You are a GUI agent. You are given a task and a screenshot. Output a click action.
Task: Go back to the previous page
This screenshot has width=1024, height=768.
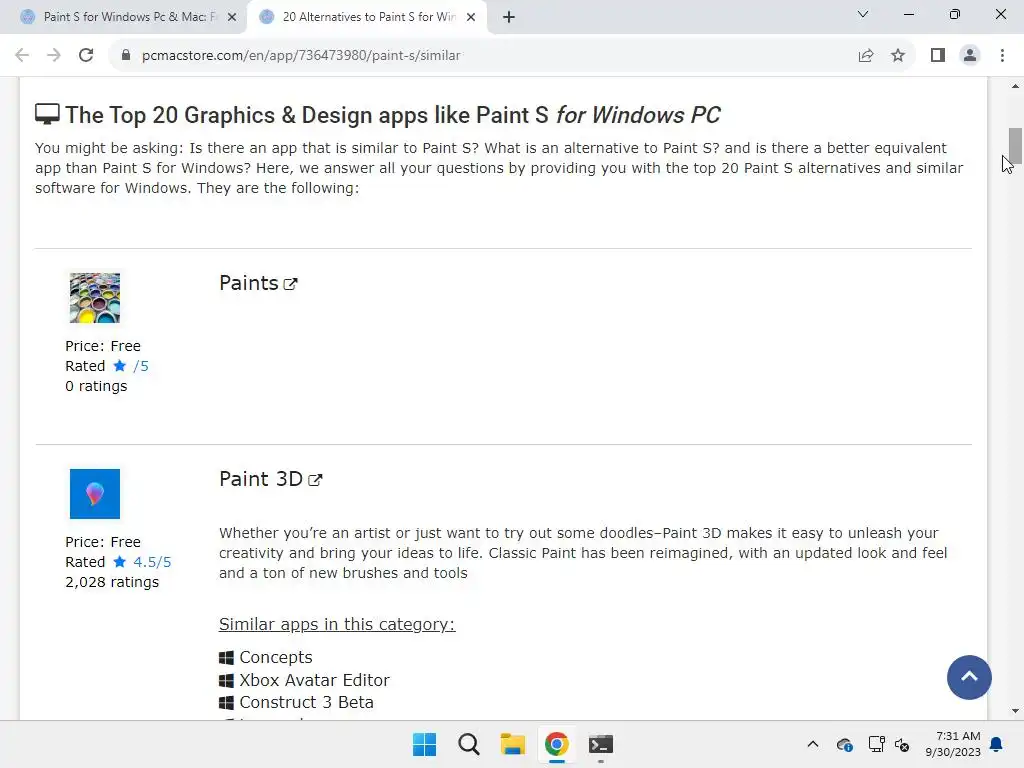click(22, 56)
